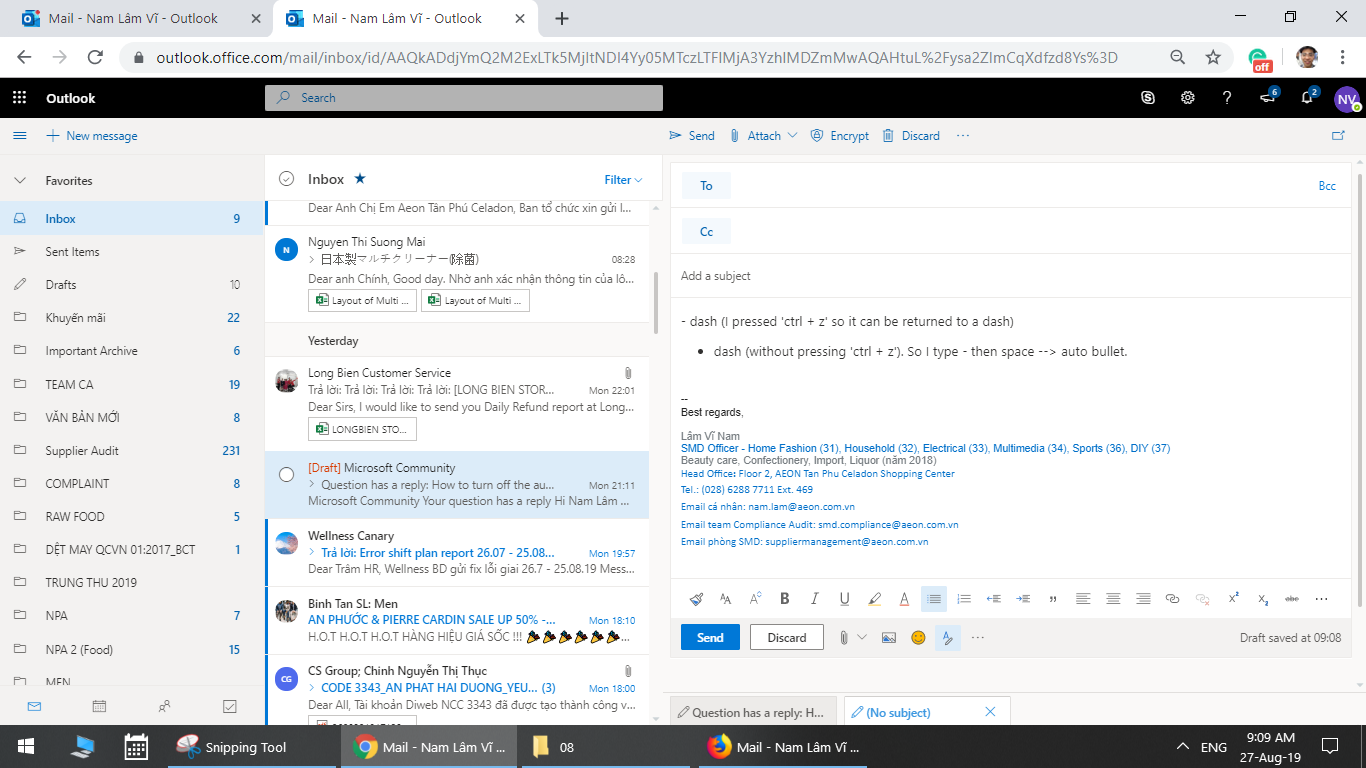Switch to Calendar module icon
Screen dimensions: 1366x768
(99, 706)
